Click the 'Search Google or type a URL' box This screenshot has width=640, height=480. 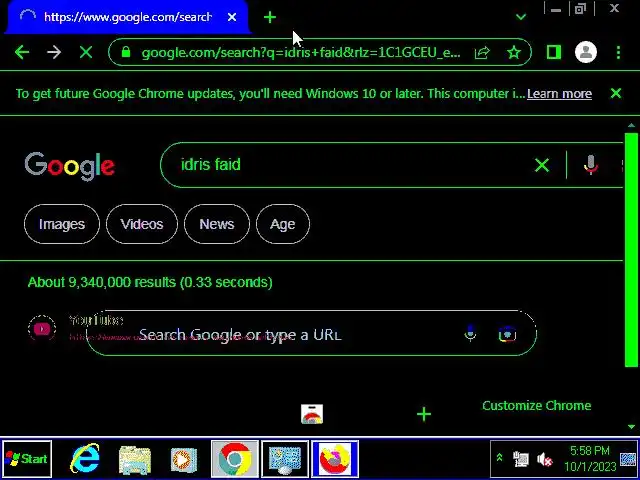(311, 334)
